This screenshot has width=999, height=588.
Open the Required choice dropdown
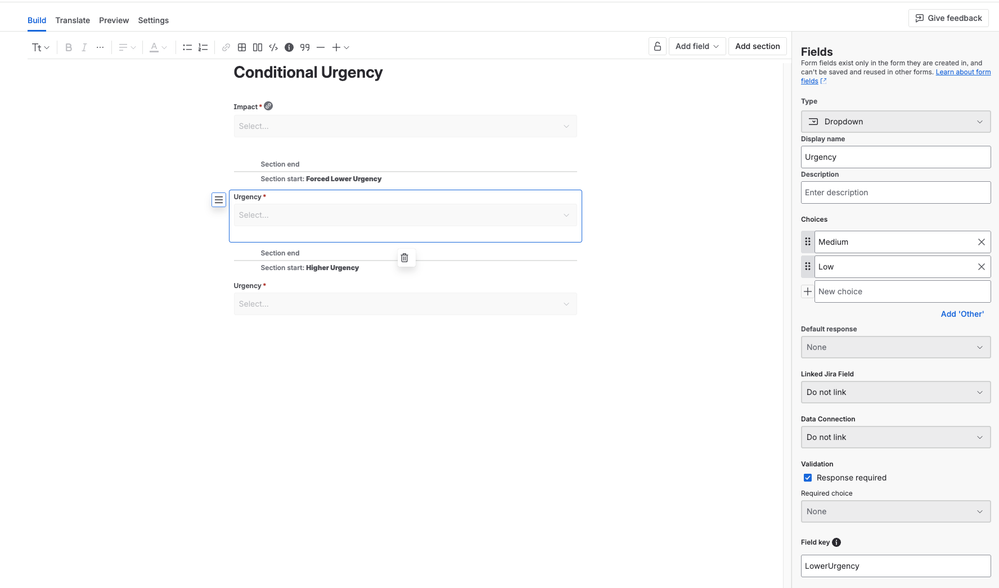(x=895, y=512)
